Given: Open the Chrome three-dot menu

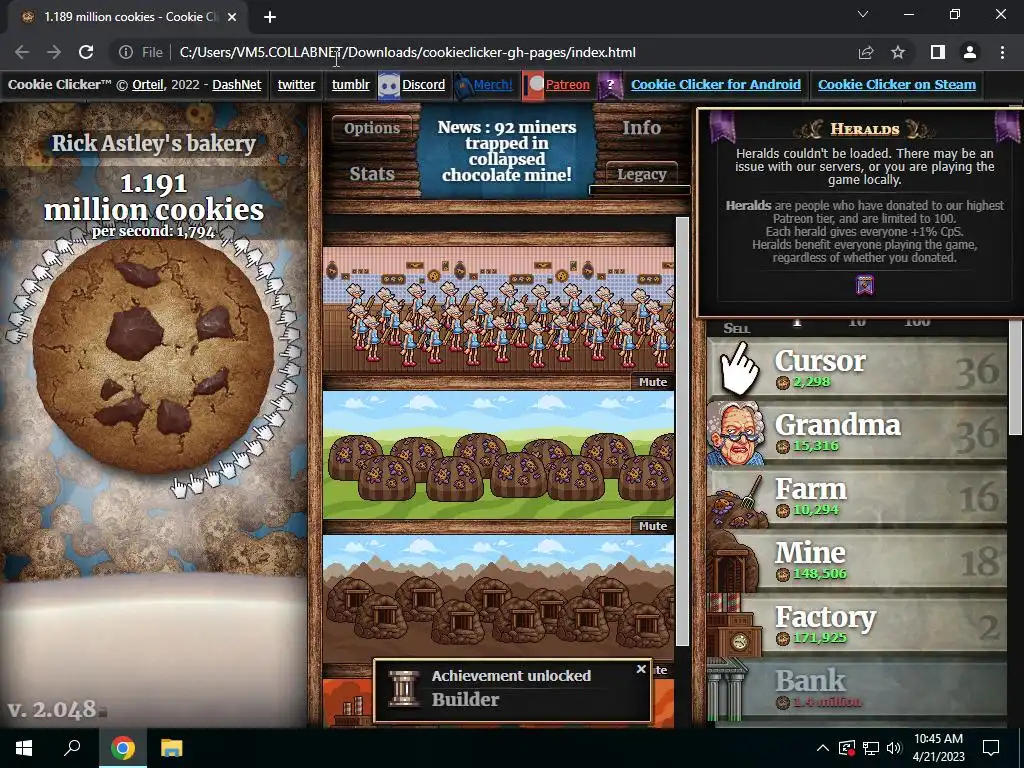Looking at the screenshot, I should 1002,52.
